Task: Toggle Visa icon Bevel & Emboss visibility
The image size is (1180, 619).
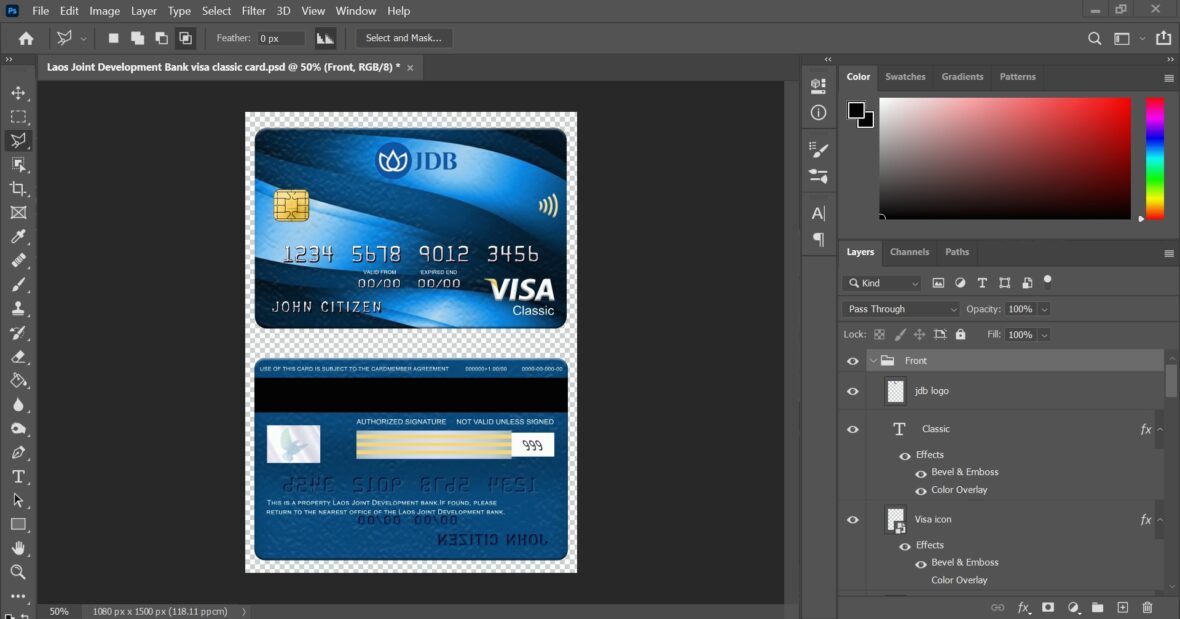Action: 920,564
